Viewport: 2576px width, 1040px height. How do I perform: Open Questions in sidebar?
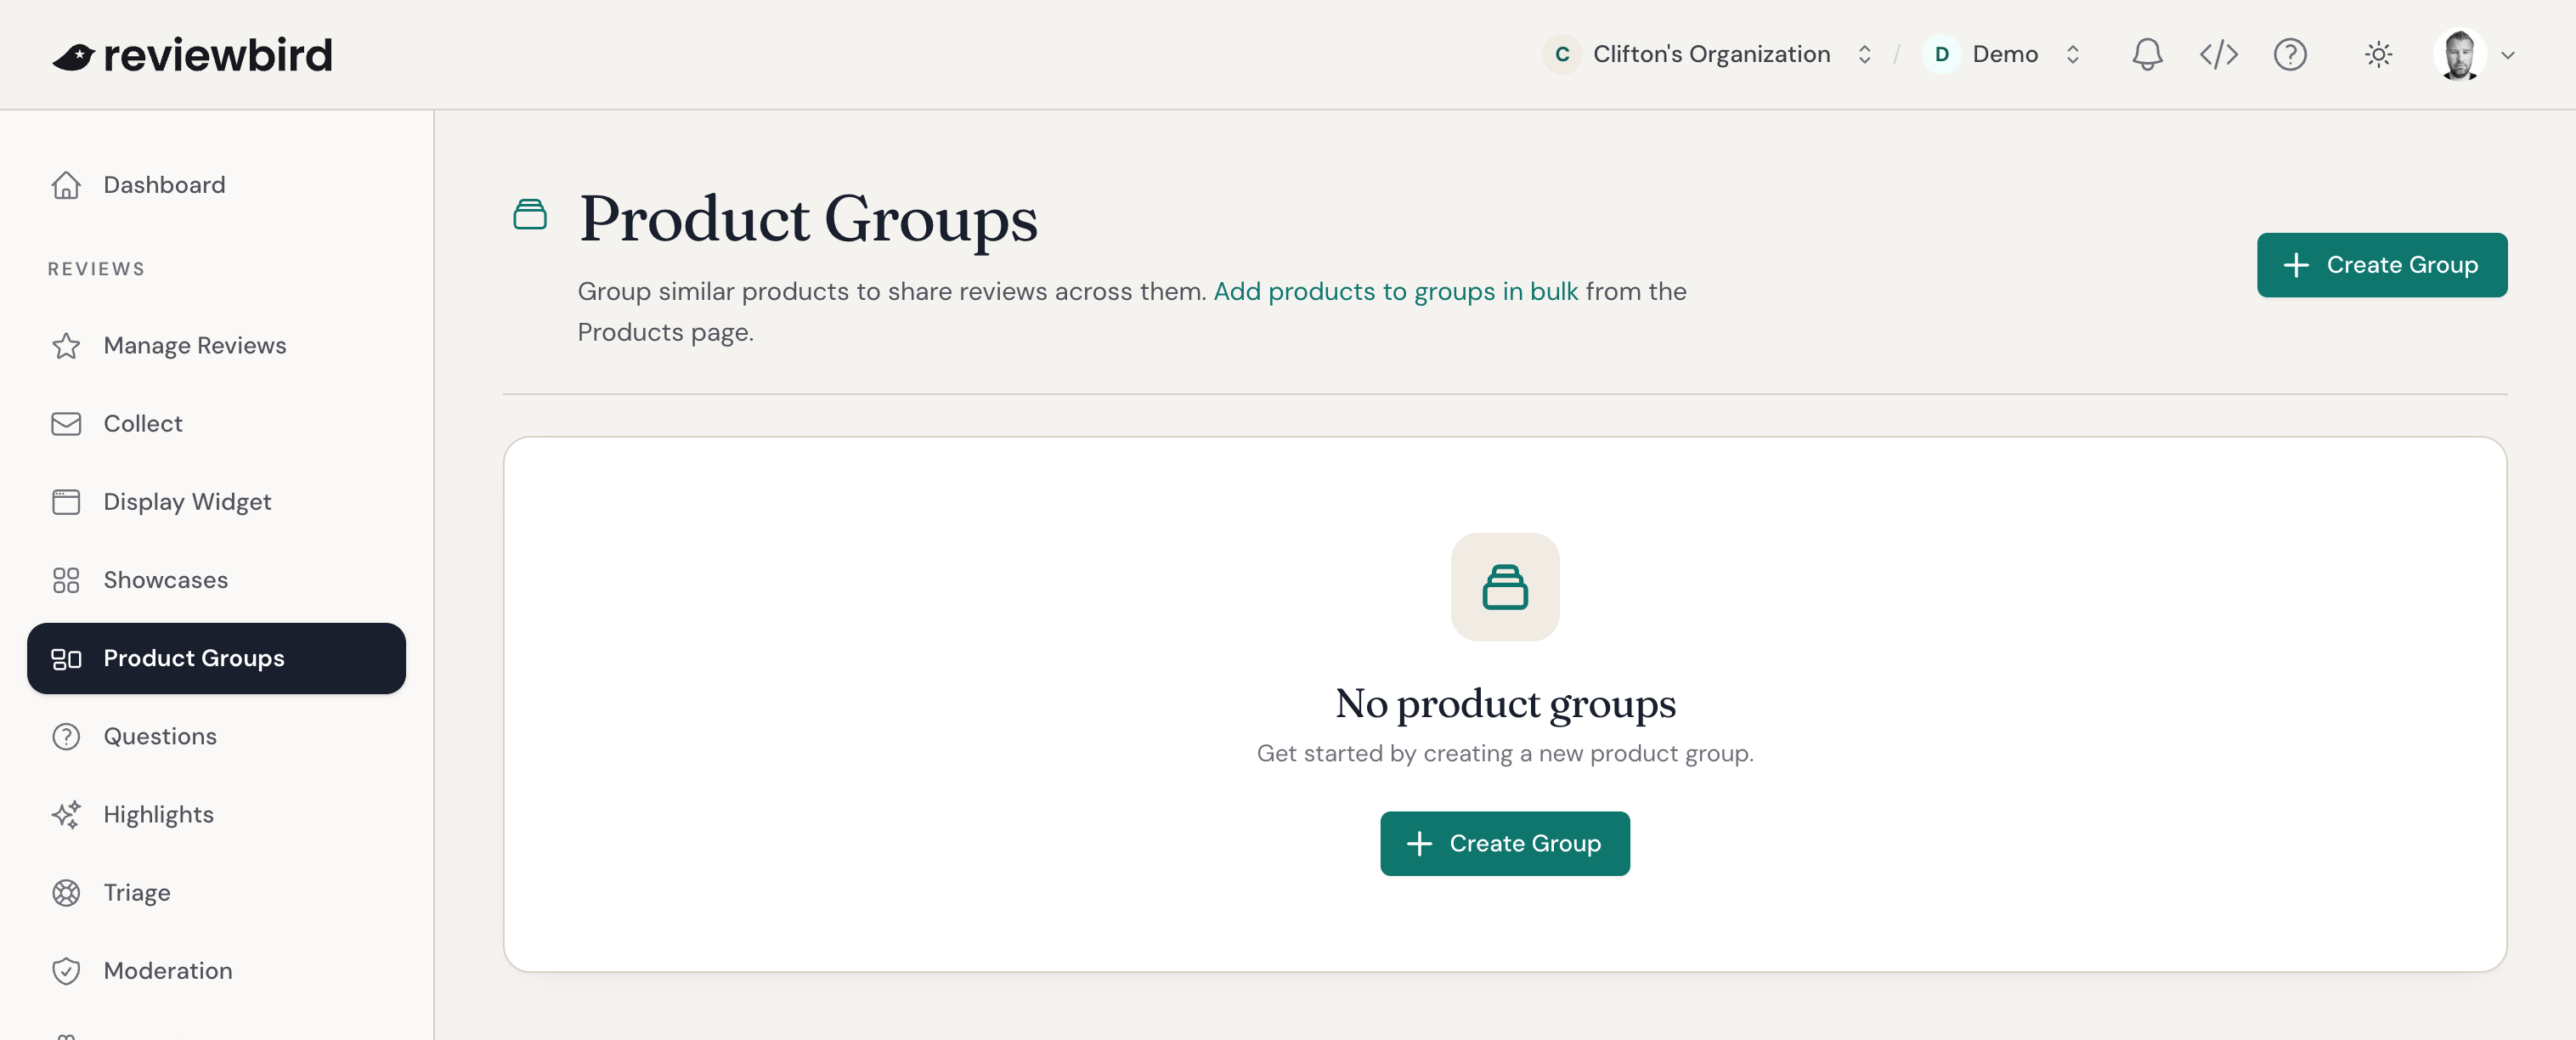point(216,737)
